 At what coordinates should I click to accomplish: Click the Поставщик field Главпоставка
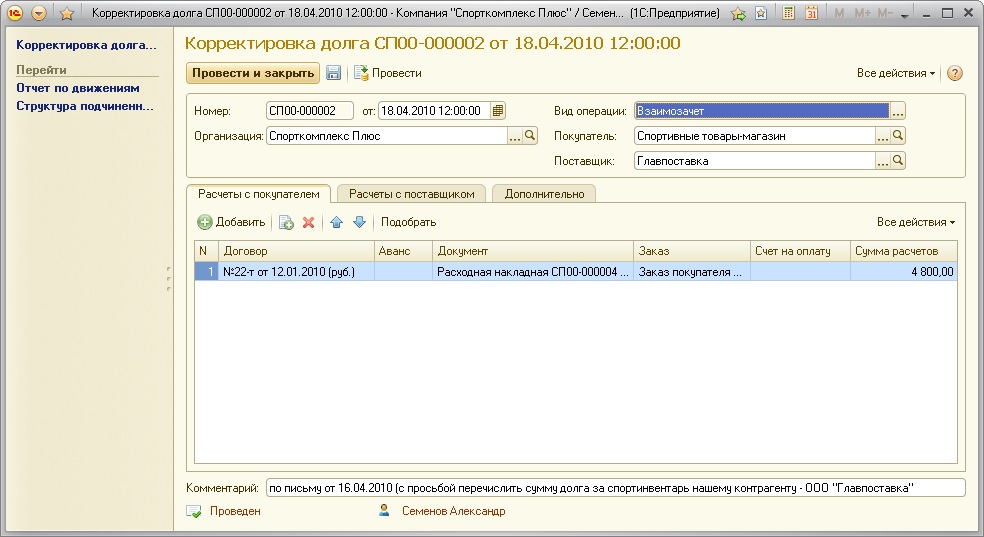(x=755, y=161)
